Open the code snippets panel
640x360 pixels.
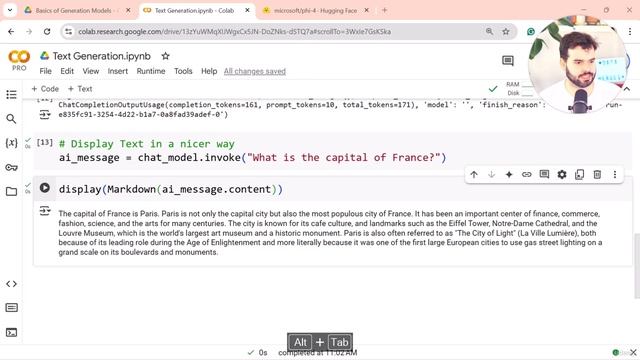click(x=11, y=284)
